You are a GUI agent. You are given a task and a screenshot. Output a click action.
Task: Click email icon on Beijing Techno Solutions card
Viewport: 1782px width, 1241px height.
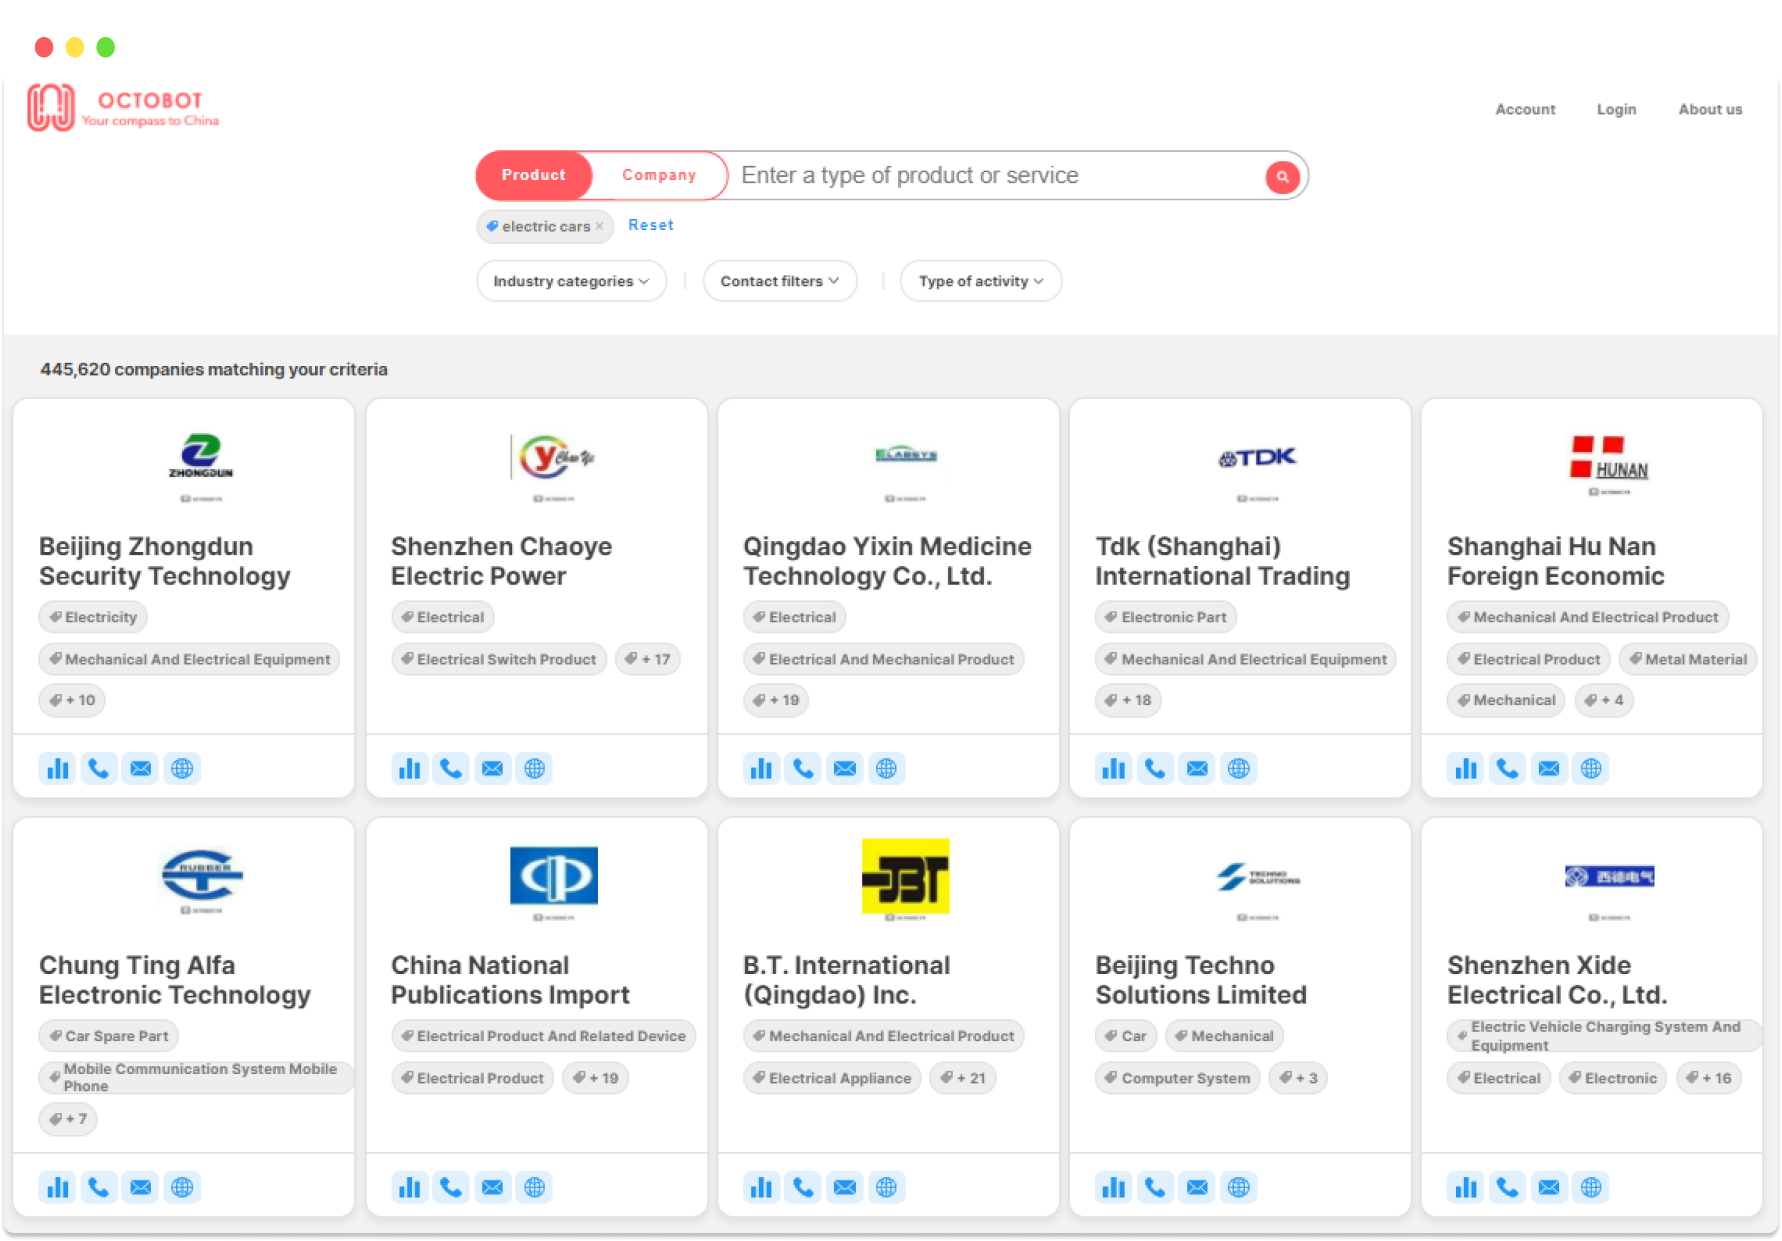1197,1187
